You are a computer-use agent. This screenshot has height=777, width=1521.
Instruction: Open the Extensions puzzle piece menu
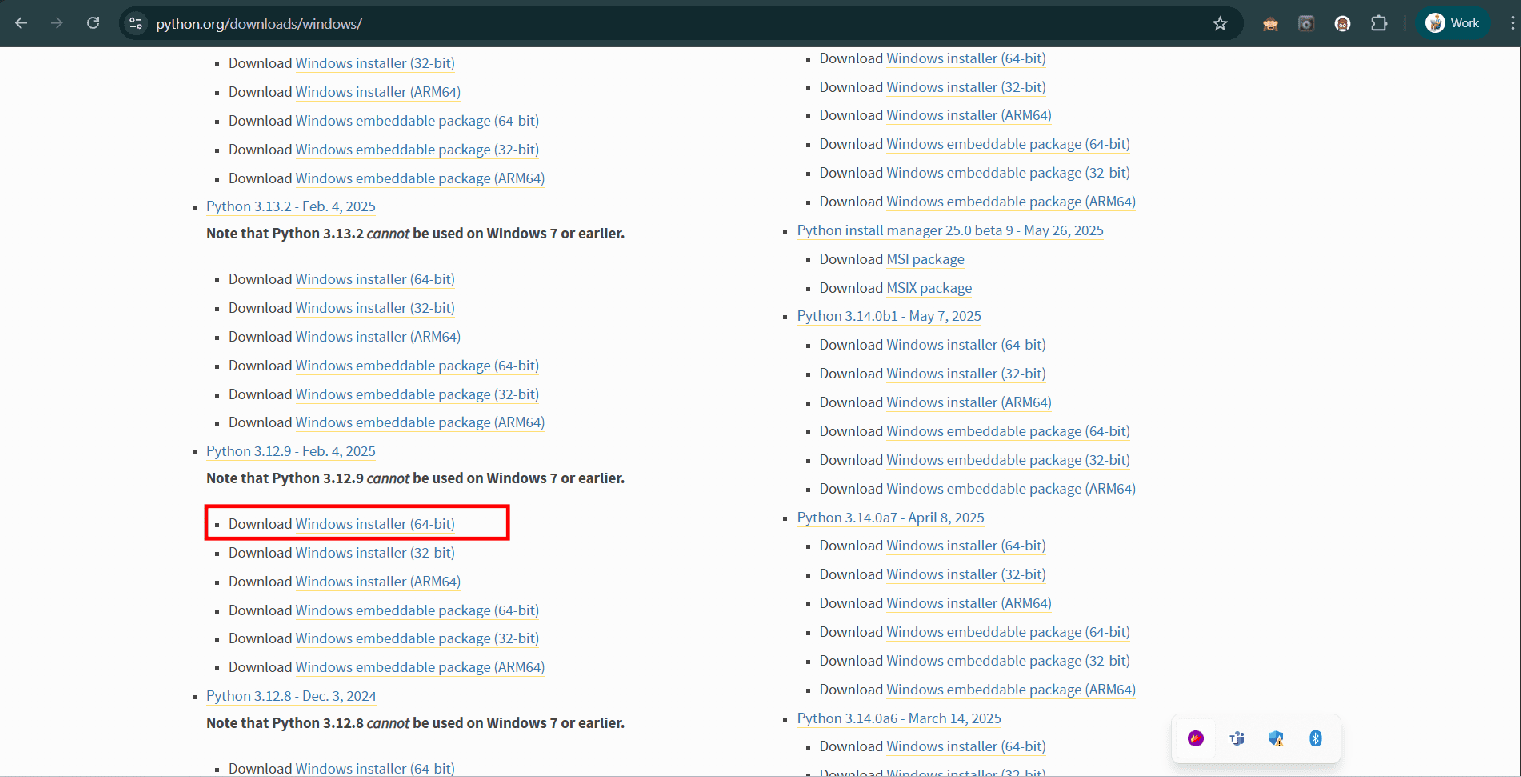[x=1379, y=23]
